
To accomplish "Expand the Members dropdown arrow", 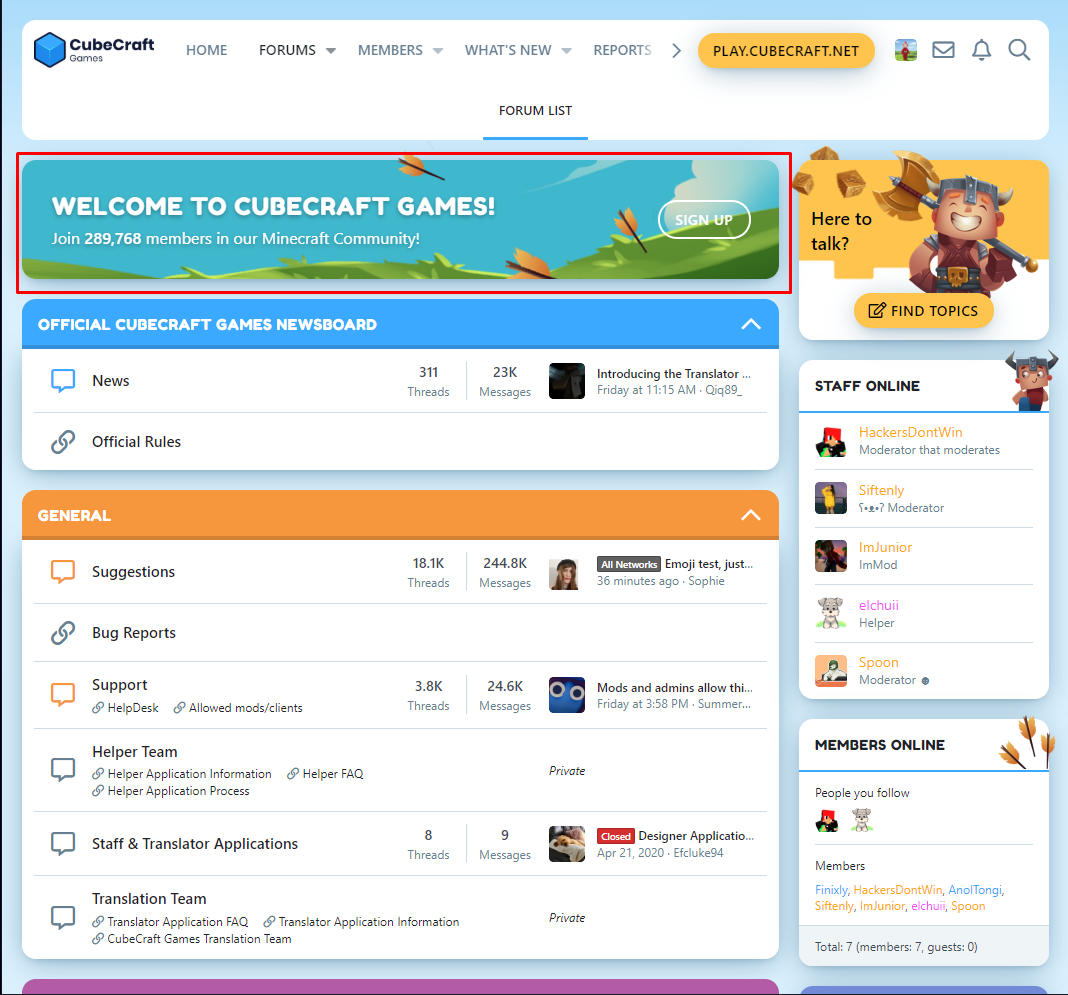I will click(x=438, y=50).
